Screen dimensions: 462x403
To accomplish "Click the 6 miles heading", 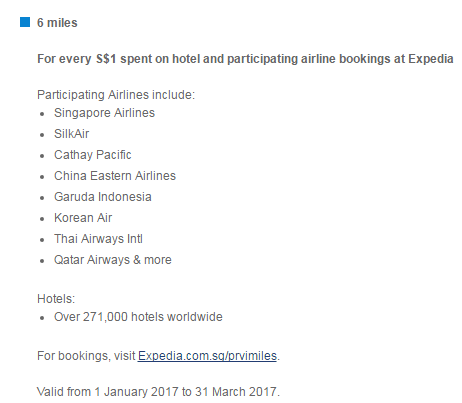I will click(x=57, y=23).
